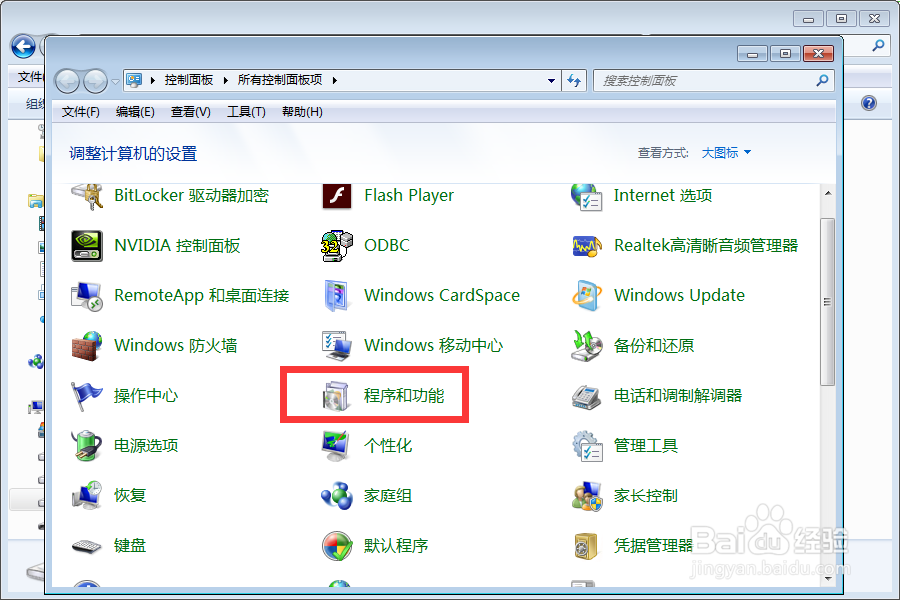Open 编辑(E) menu
Screen dimensions: 900x600
[135, 112]
